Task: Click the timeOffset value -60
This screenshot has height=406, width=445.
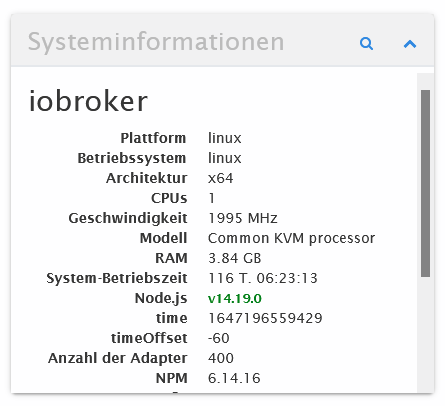Action: 219,338
